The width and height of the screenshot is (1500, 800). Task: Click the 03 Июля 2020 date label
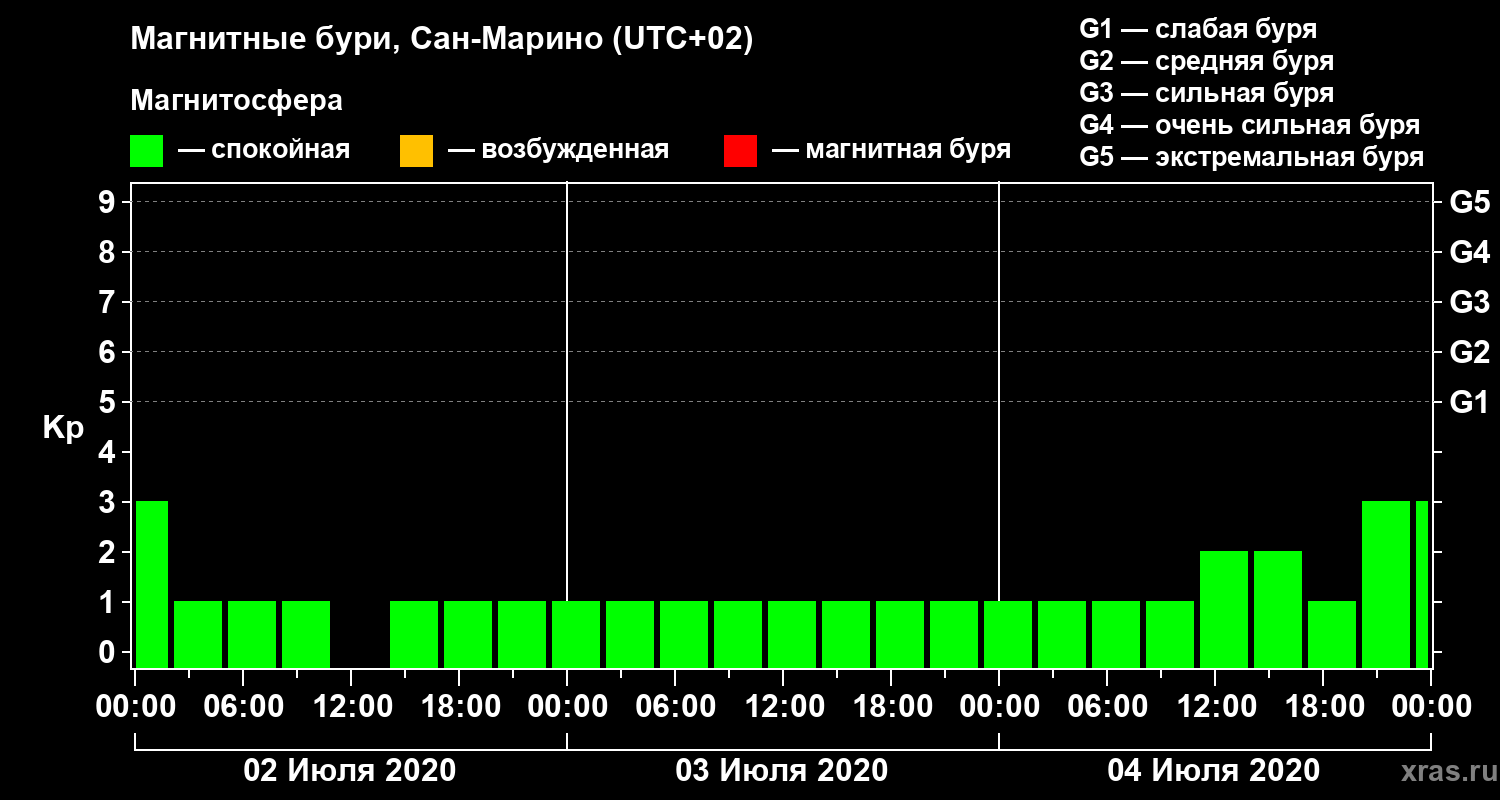(782, 771)
